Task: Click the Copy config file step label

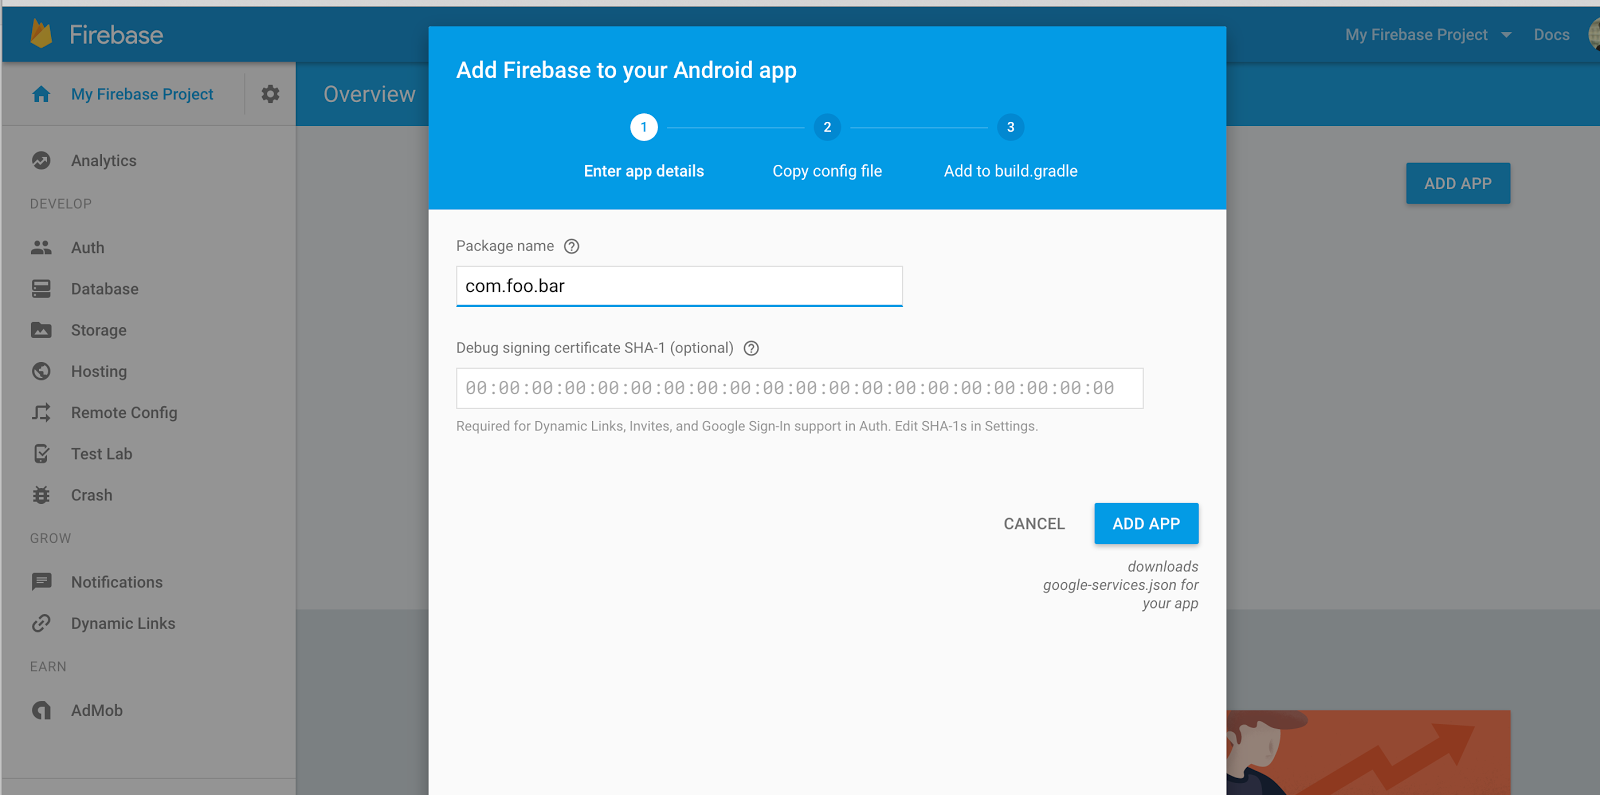Action: click(827, 171)
